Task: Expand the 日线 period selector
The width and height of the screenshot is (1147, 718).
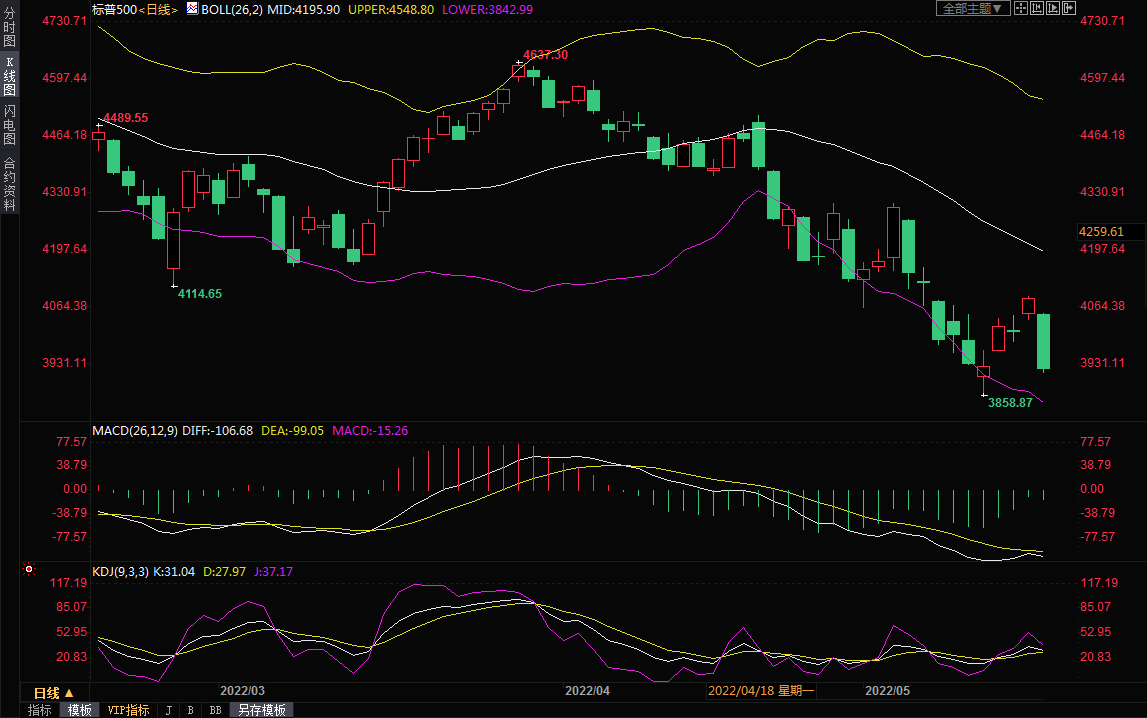Action: point(53,692)
